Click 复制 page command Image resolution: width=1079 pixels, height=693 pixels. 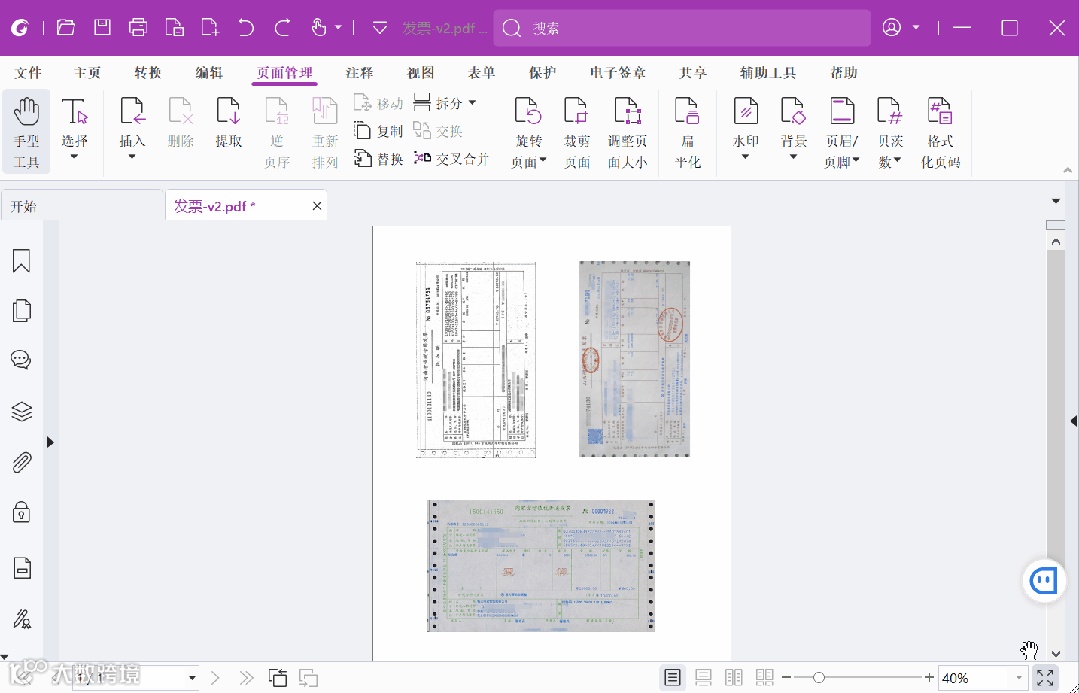tap(378, 131)
